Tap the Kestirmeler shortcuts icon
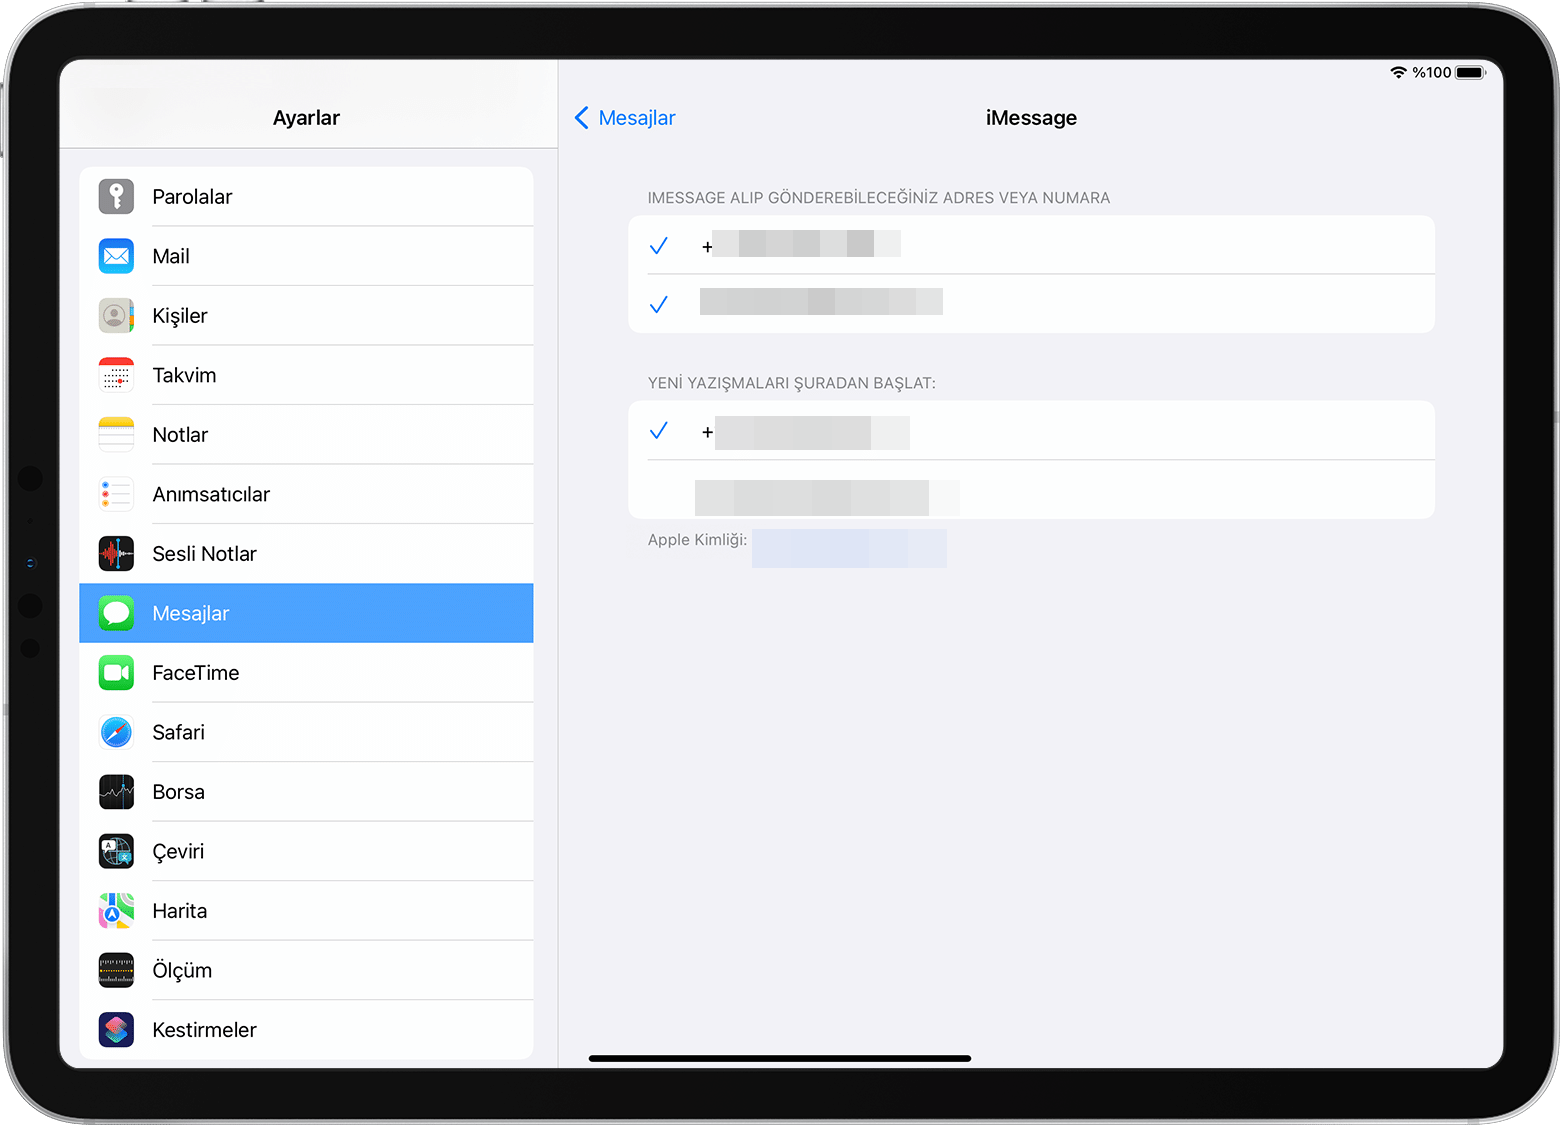This screenshot has width=1560, height=1126. (x=116, y=1030)
